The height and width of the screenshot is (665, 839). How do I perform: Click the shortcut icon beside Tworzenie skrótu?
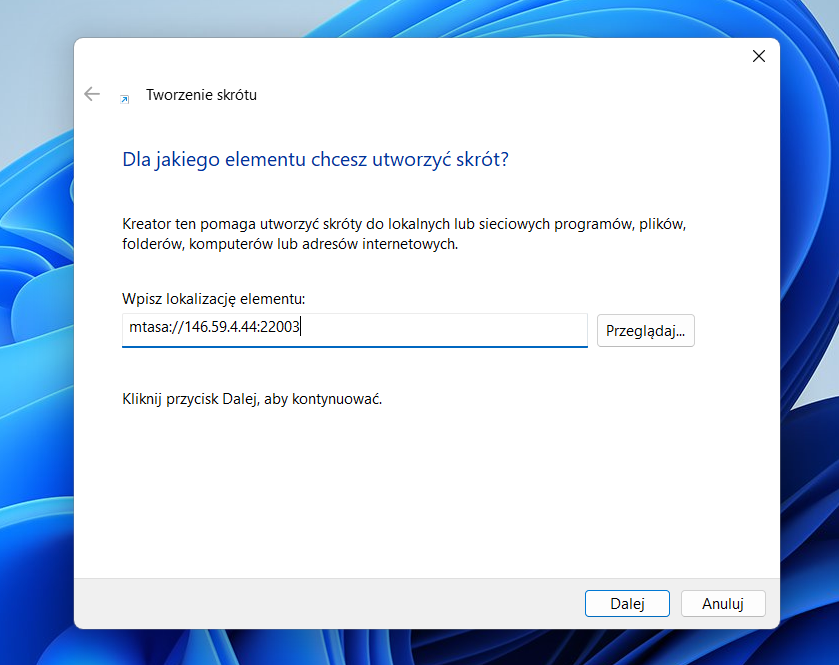pyautogui.click(x=125, y=99)
